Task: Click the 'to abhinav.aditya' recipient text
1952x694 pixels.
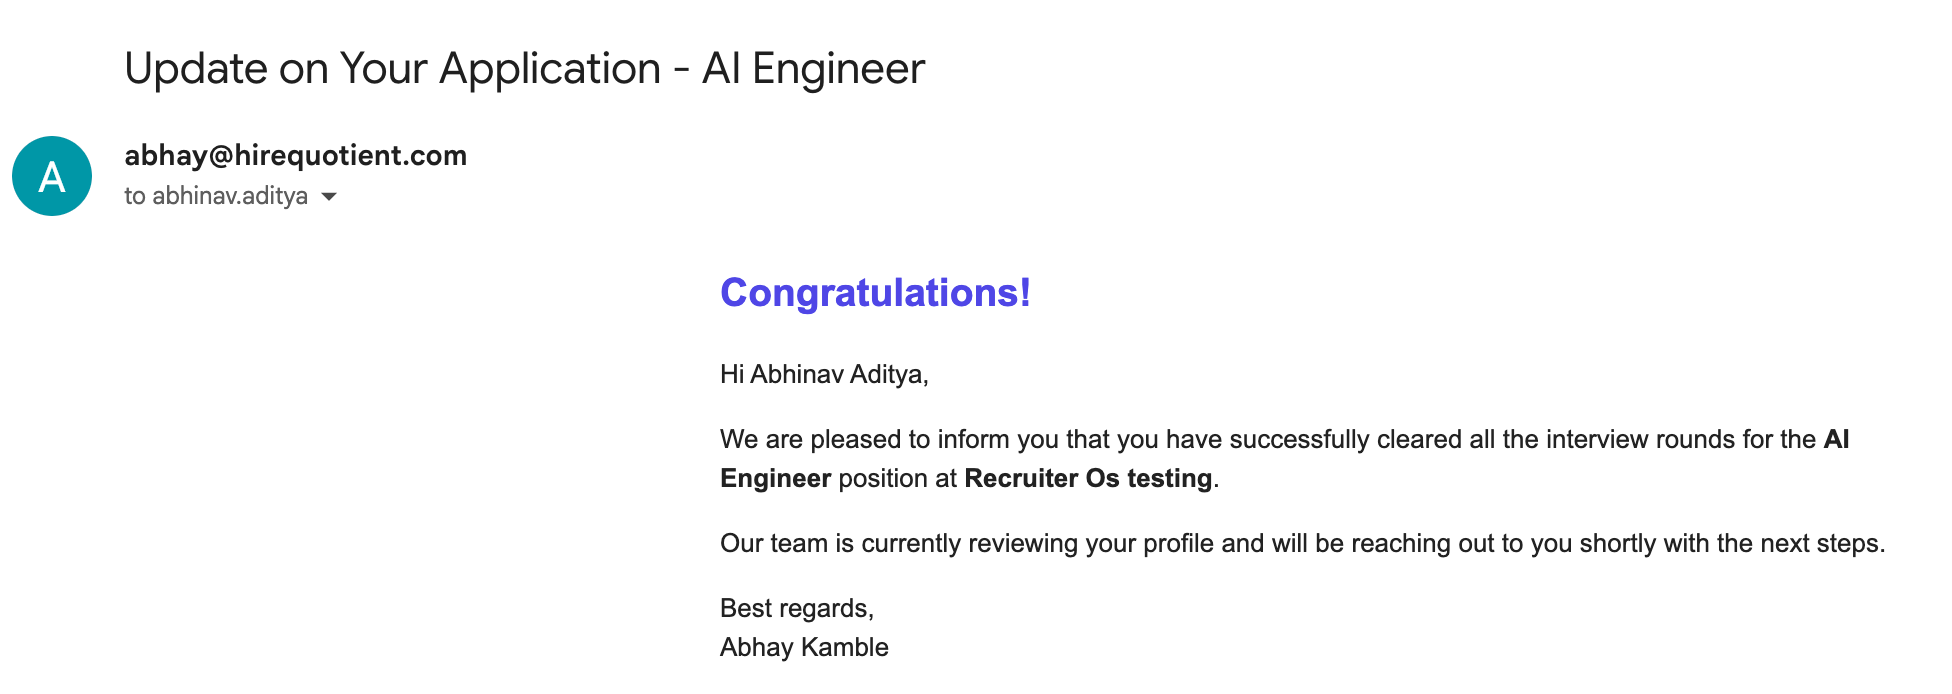Action: tap(216, 196)
